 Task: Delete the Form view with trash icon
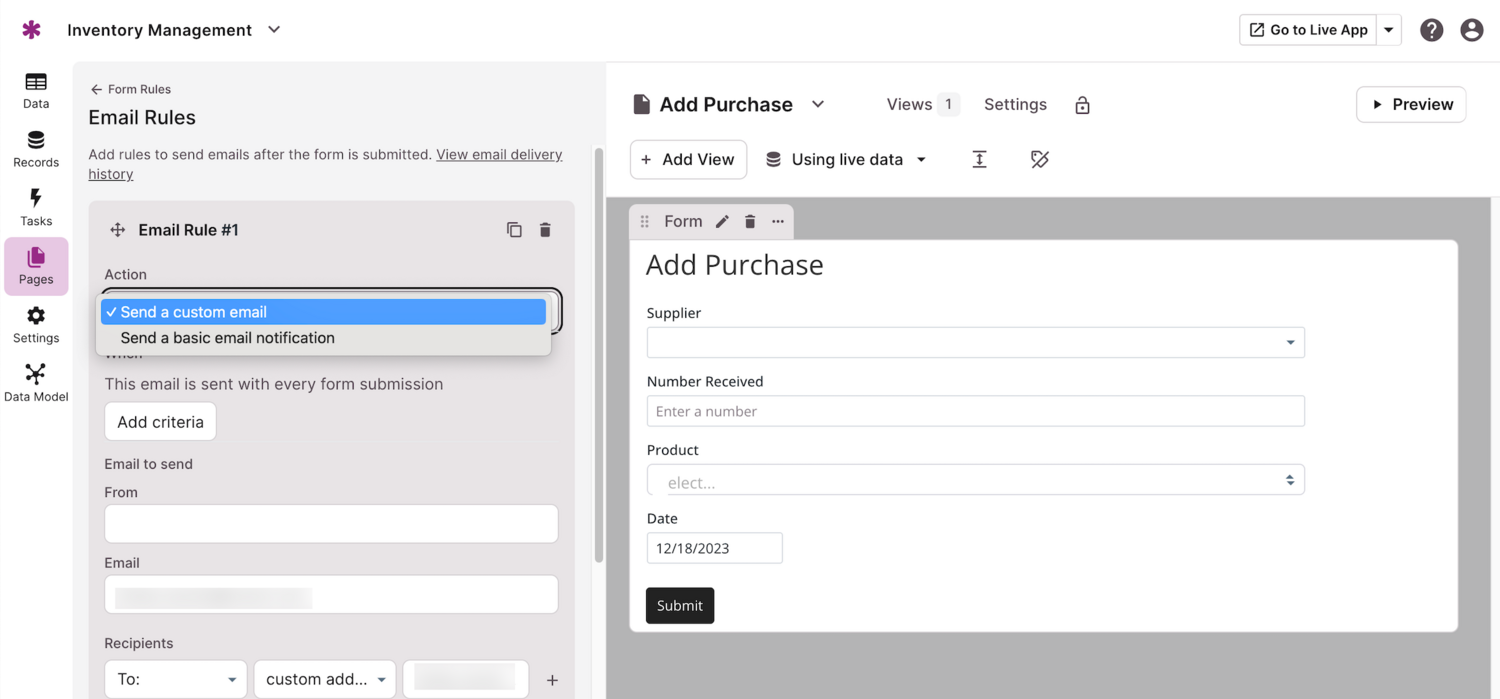(x=750, y=222)
